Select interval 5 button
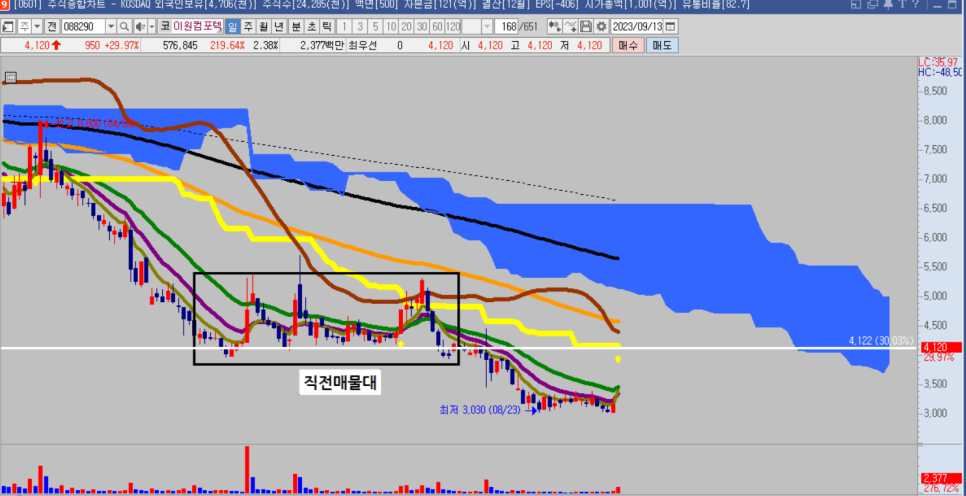Viewport: 966px width, 496px height. coord(375,26)
